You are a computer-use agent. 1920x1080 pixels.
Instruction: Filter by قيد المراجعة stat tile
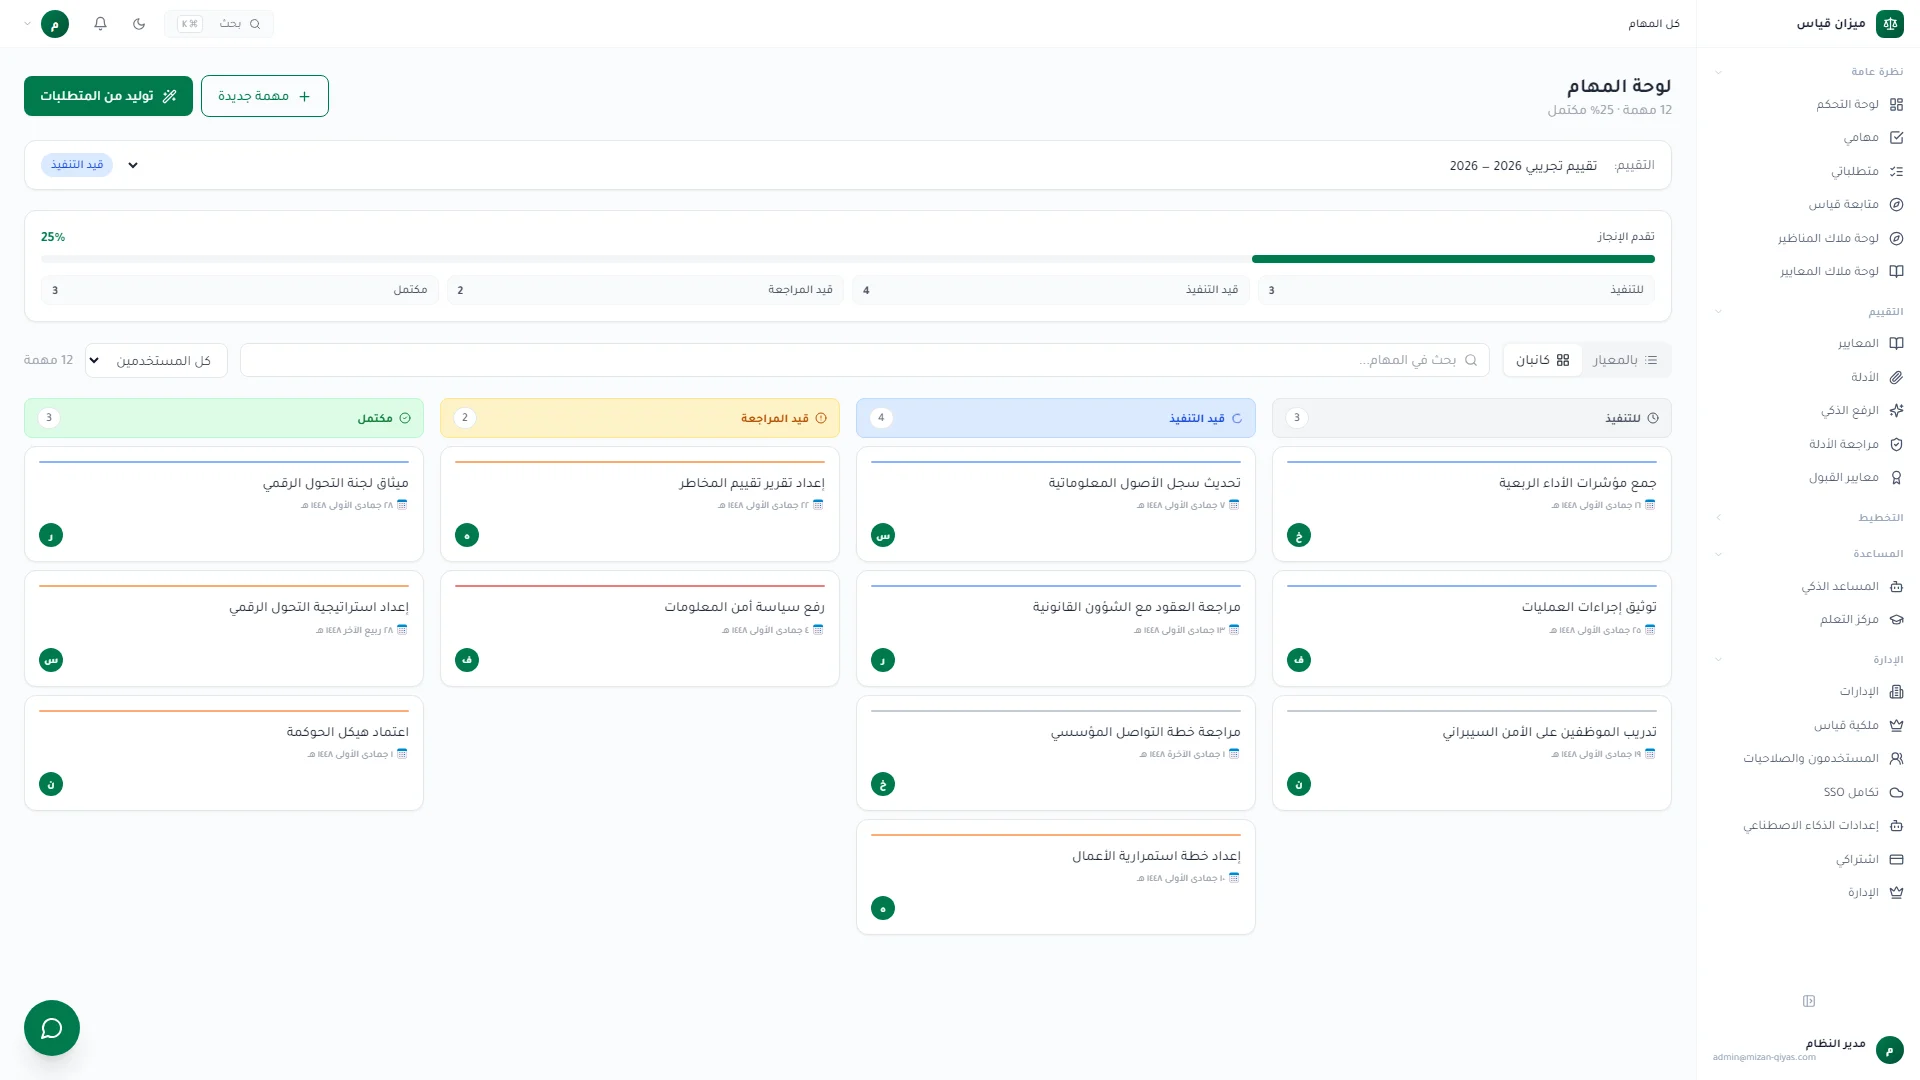[x=645, y=290]
